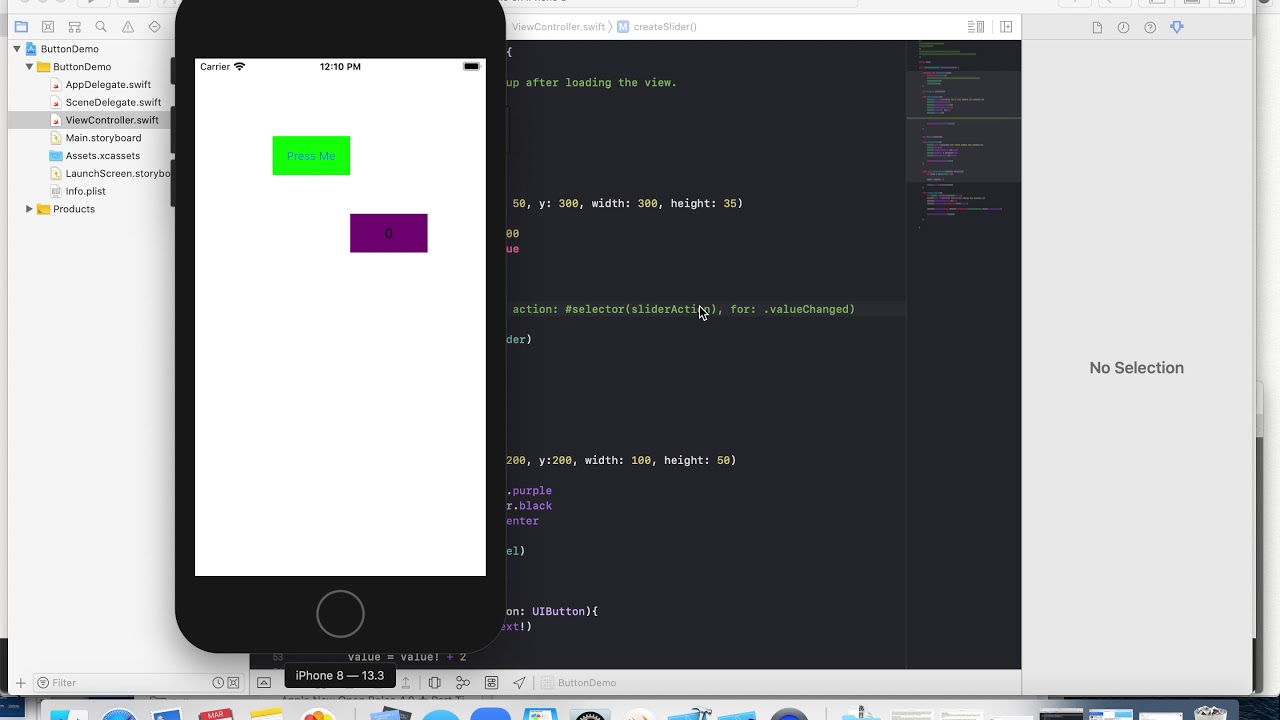This screenshot has height=720, width=1280.
Task: Tap the purple label showing 0
Action: click(389, 233)
